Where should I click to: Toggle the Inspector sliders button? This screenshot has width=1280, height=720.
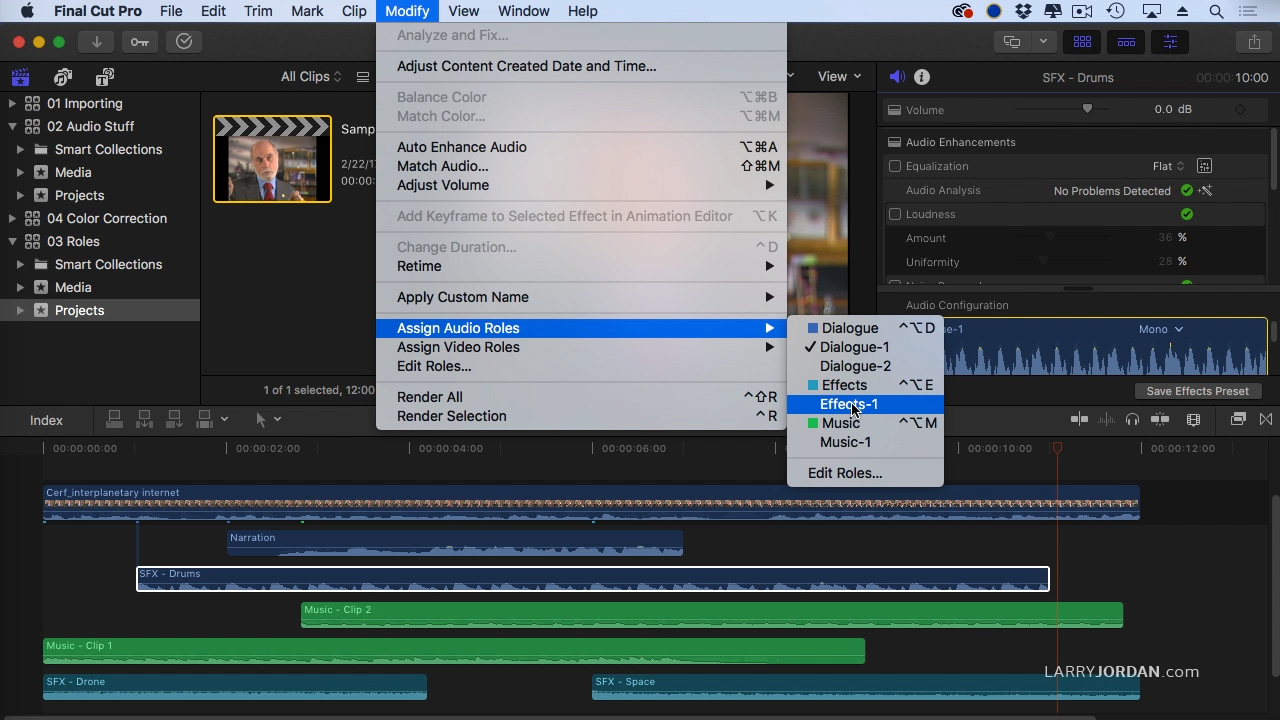[1170, 42]
